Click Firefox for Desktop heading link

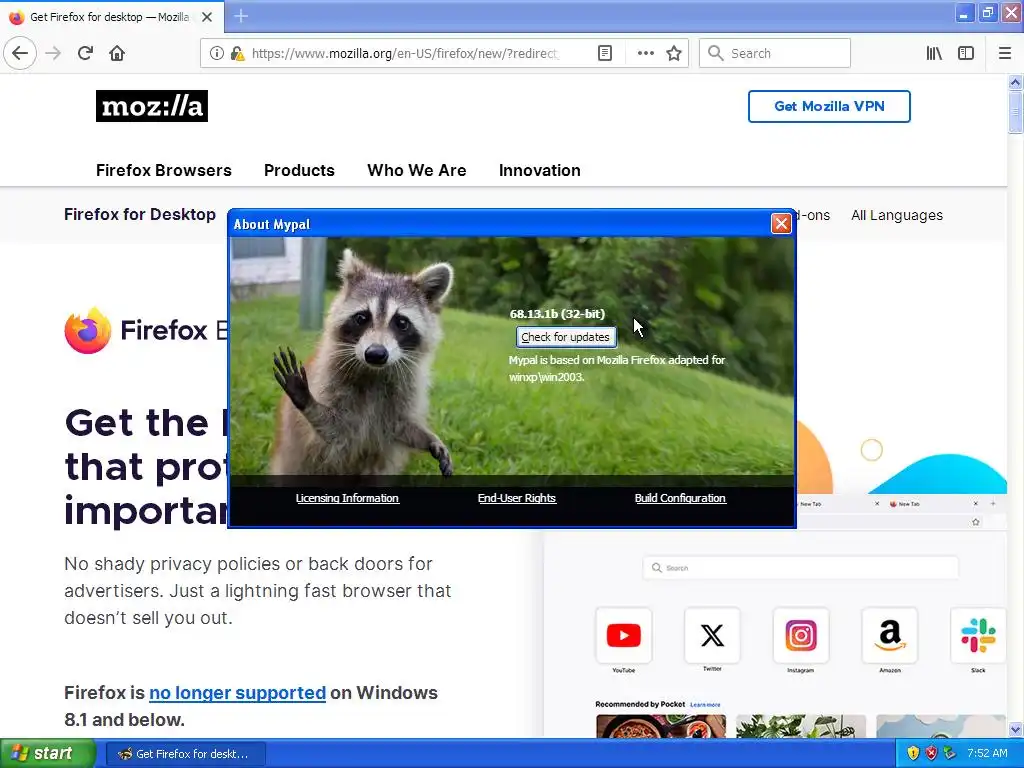(140, 214)
